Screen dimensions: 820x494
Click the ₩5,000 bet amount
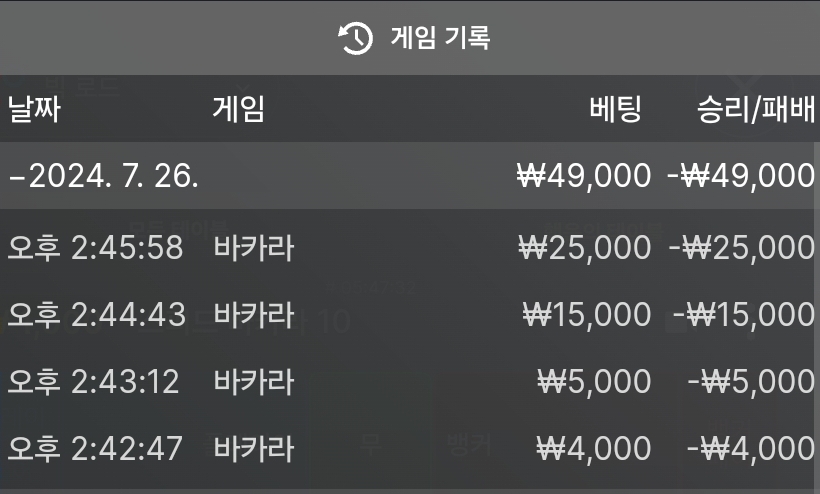coord(595,382)
